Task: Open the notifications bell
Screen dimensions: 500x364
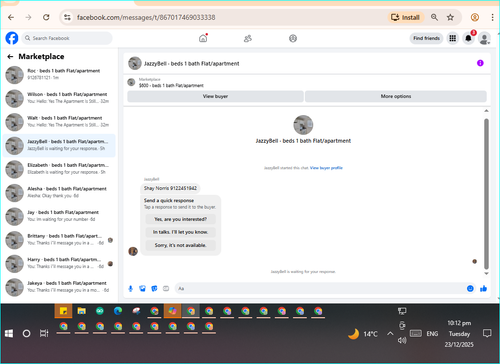Action: pyautogui.click(x=468, y=38)
